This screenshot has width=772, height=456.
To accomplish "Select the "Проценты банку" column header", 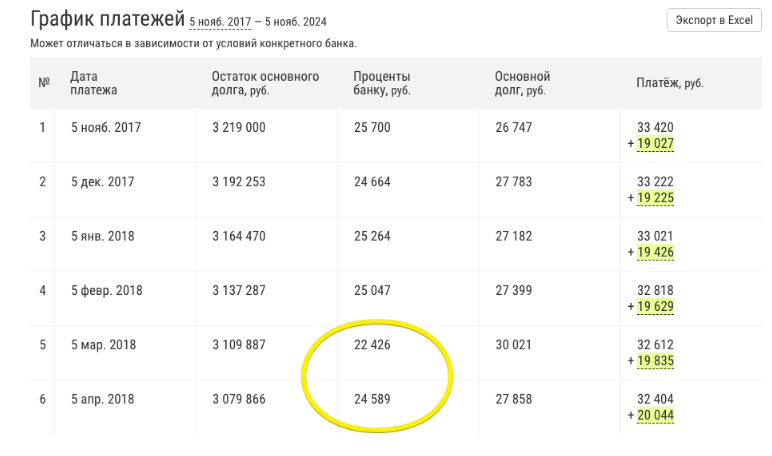I will (x=382, y=83).
